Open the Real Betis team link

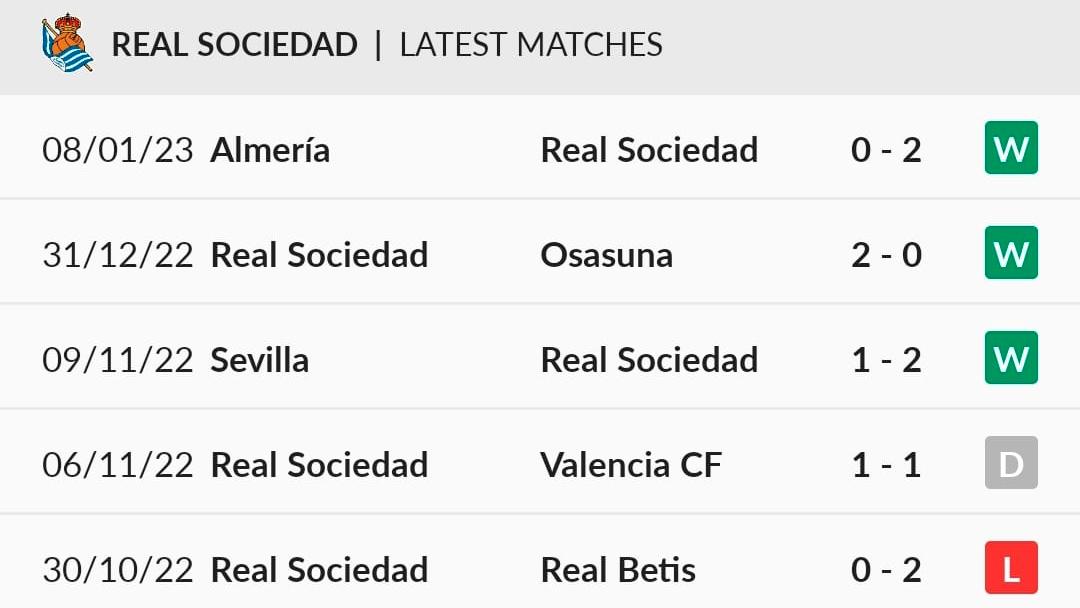pyautogui.click(x=618, y=569)
